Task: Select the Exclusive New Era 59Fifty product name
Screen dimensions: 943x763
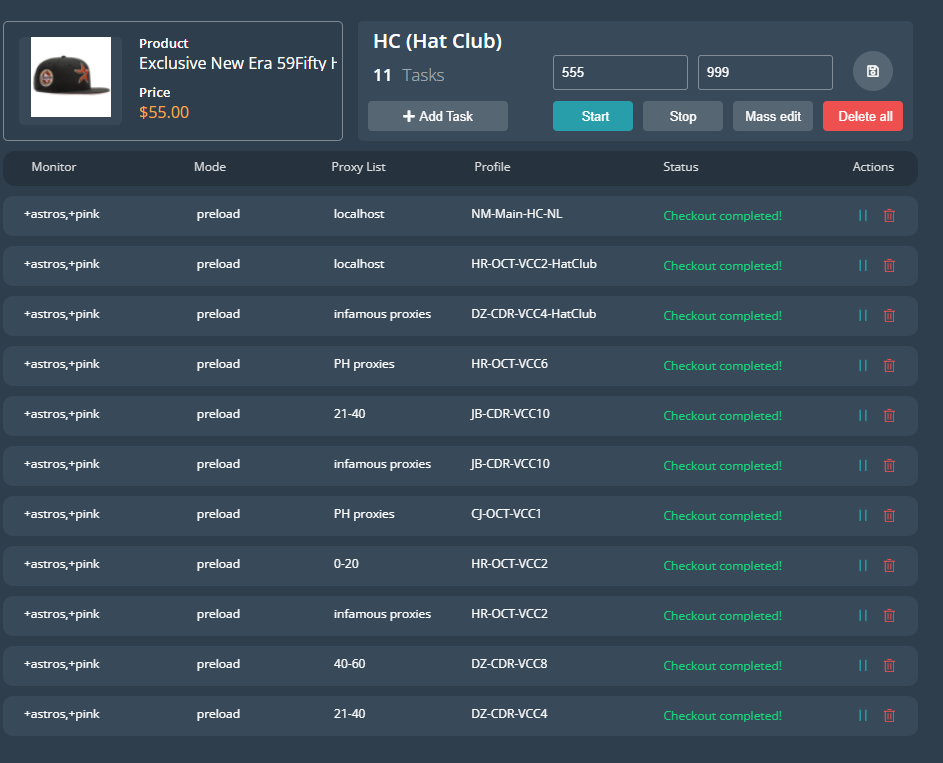Action: tap(238, 63)
